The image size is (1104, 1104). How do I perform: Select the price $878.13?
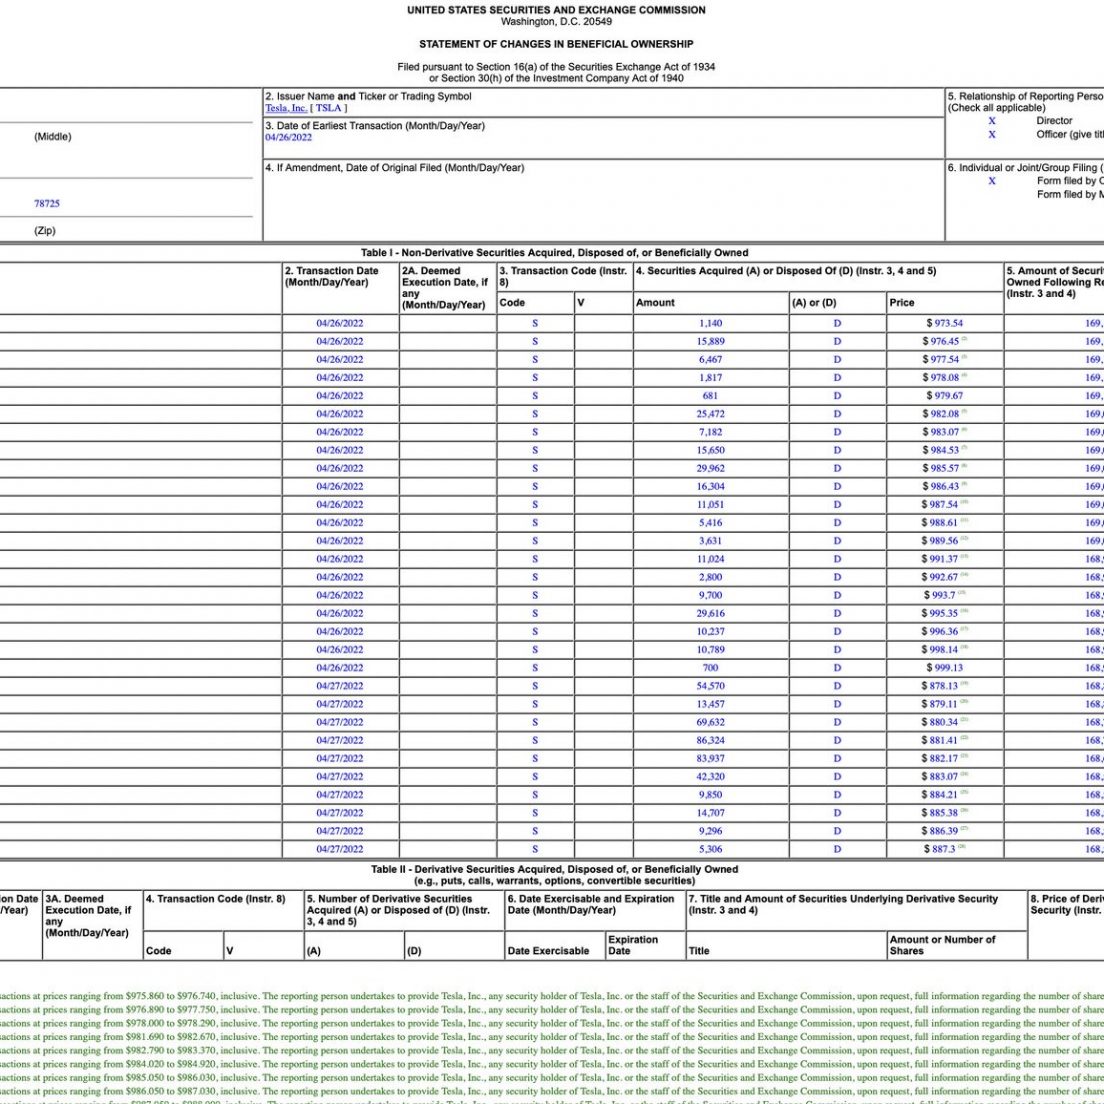[941, 686]
